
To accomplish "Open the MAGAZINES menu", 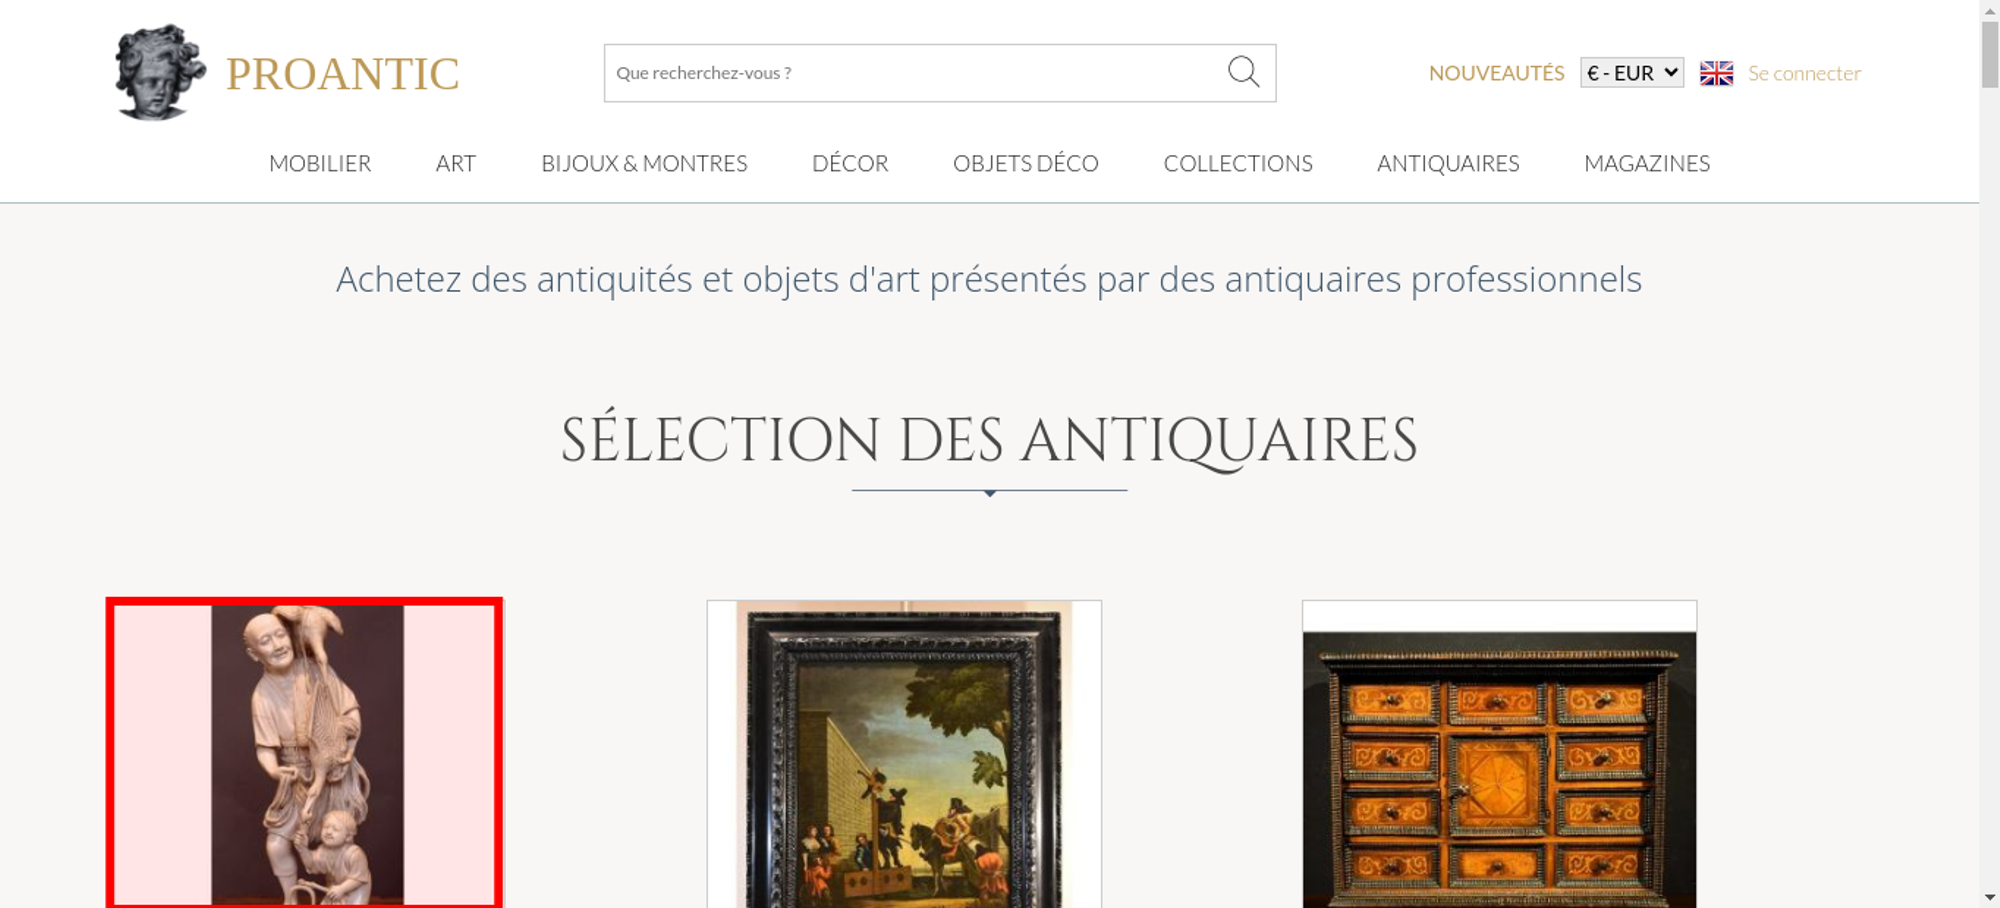I will pyautogui.click(x=1647, y=163).
